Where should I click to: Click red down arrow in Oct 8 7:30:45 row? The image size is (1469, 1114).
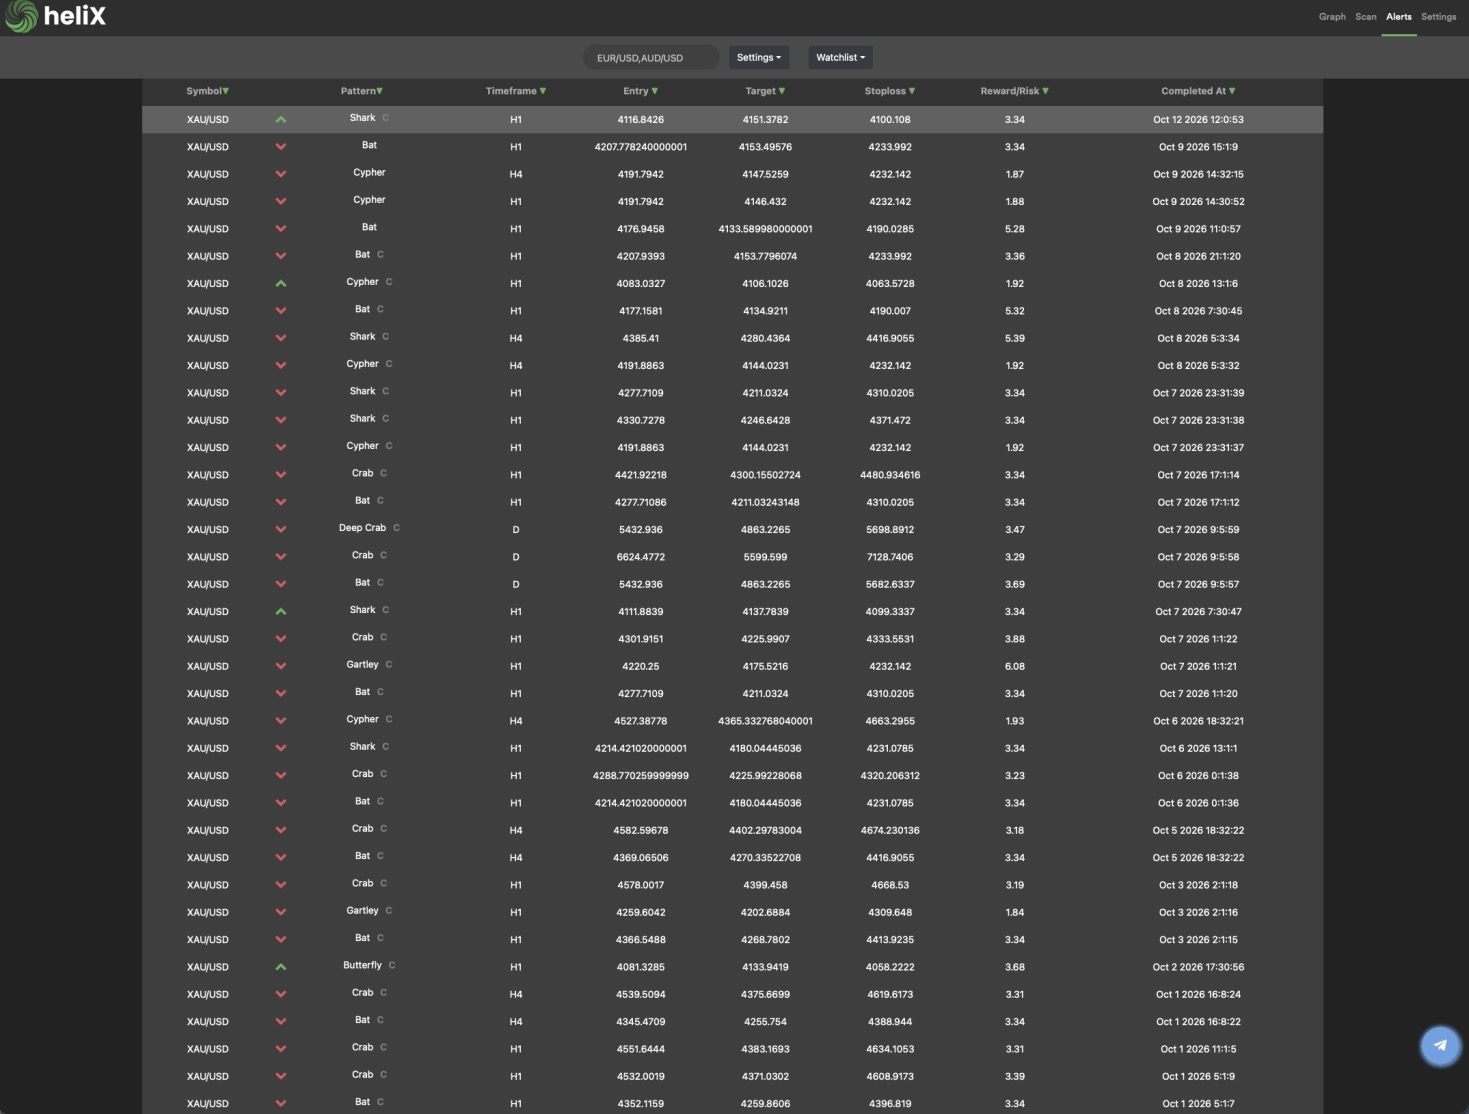281,311
